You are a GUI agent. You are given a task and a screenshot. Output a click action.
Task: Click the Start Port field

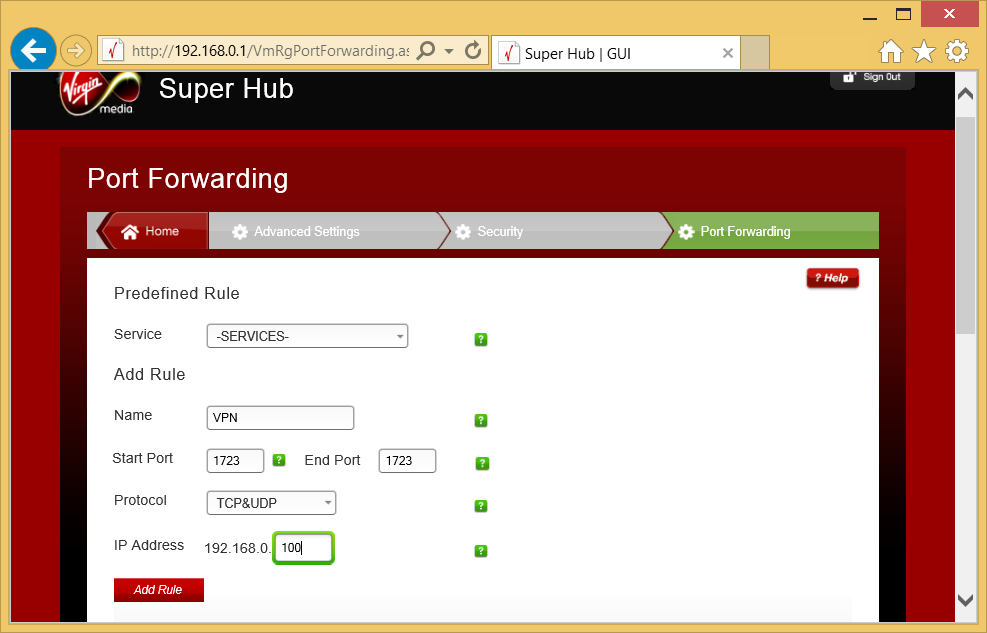point(235,461)
